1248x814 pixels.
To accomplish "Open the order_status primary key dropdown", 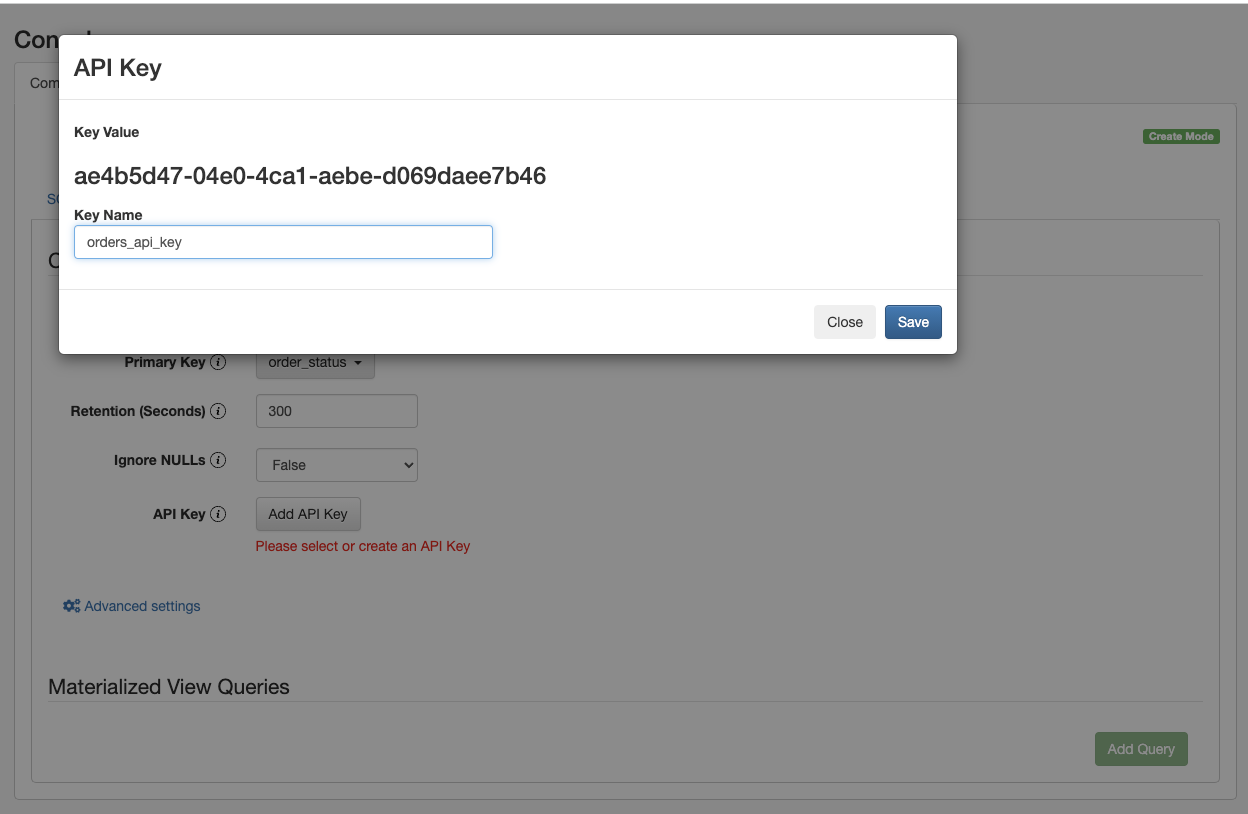I will click(315, 363).
